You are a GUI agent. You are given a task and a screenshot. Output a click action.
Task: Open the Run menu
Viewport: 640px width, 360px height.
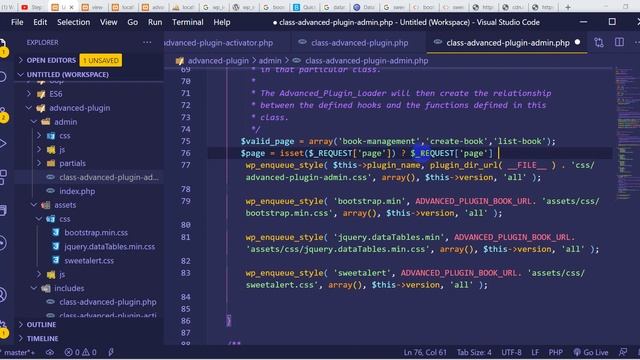point(155,22)
